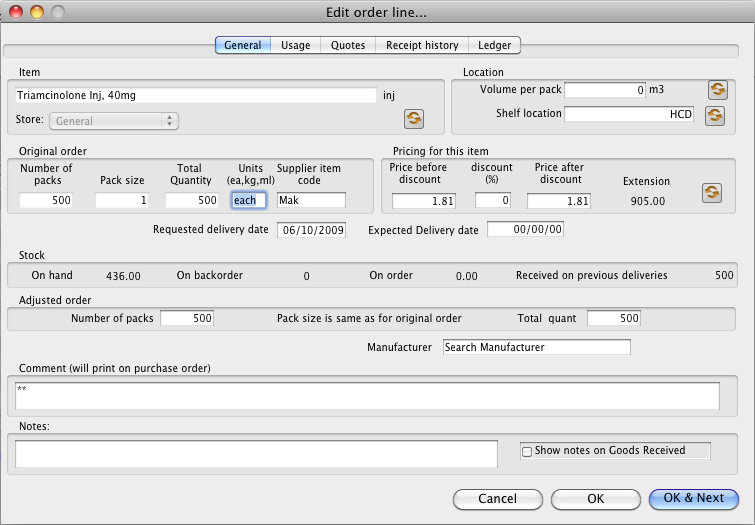The image size is (755, 525).
Task: Click the purchase order Comment text area
Action: 367,396
